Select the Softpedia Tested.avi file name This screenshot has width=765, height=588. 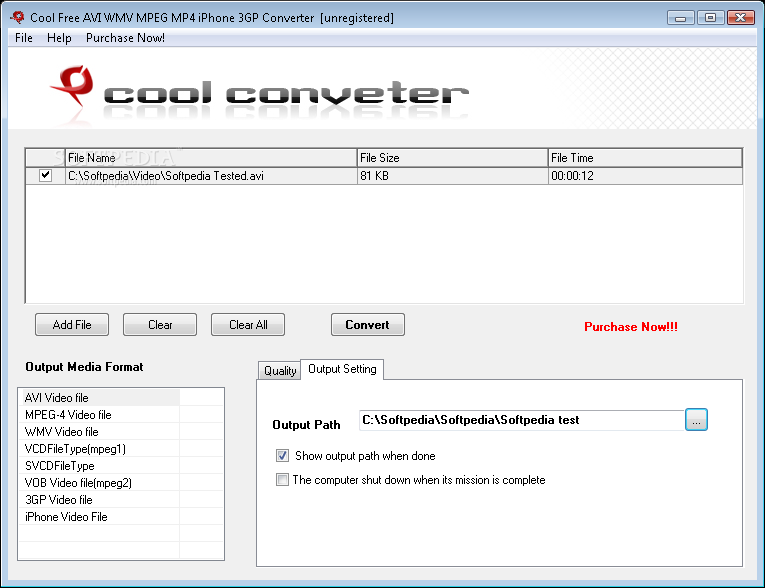[166, 176]
